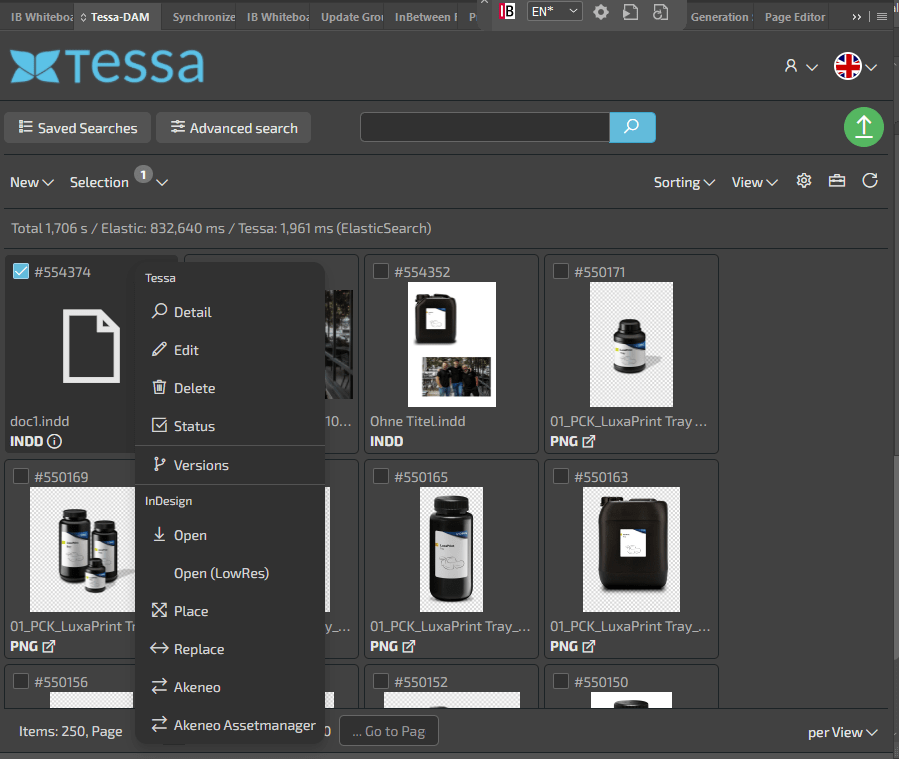The width and height of the screenshot is (899, 759).
Task: Click the briefcase icon in toolbar
Action: [x=837, y=181]
